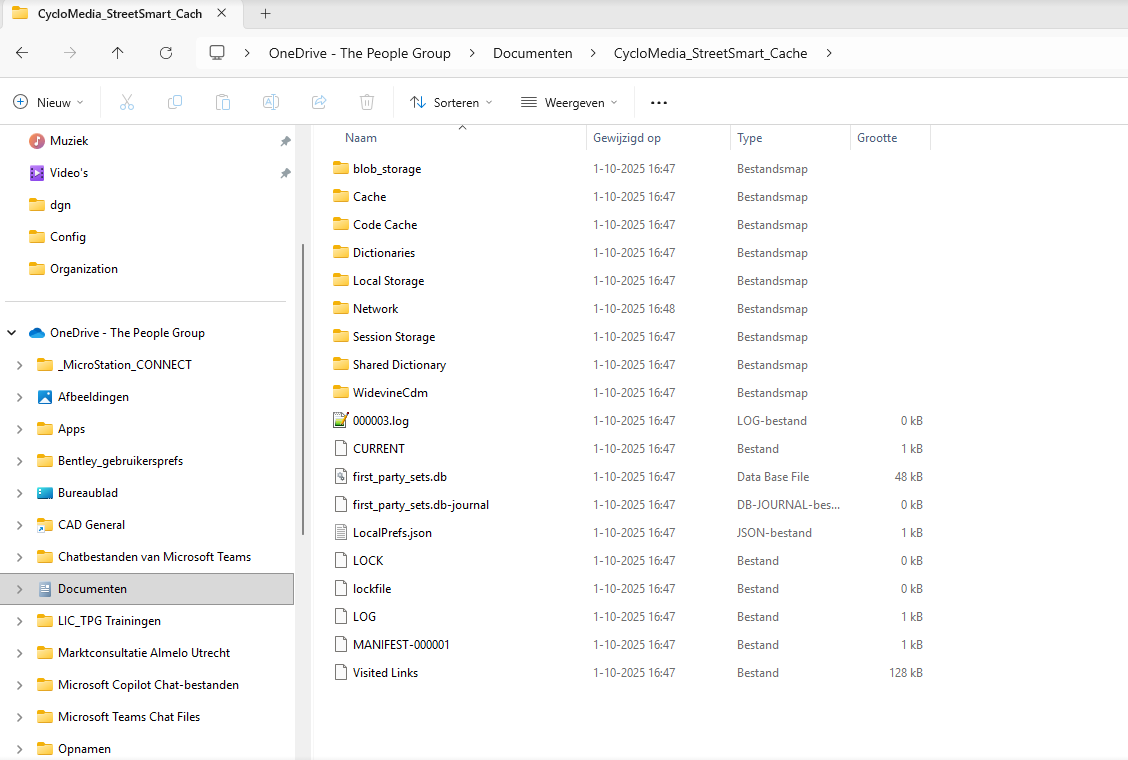Select the Local Storage folder
The width and height of the screenshot is (1128, 760).
[x=388, y=281]
